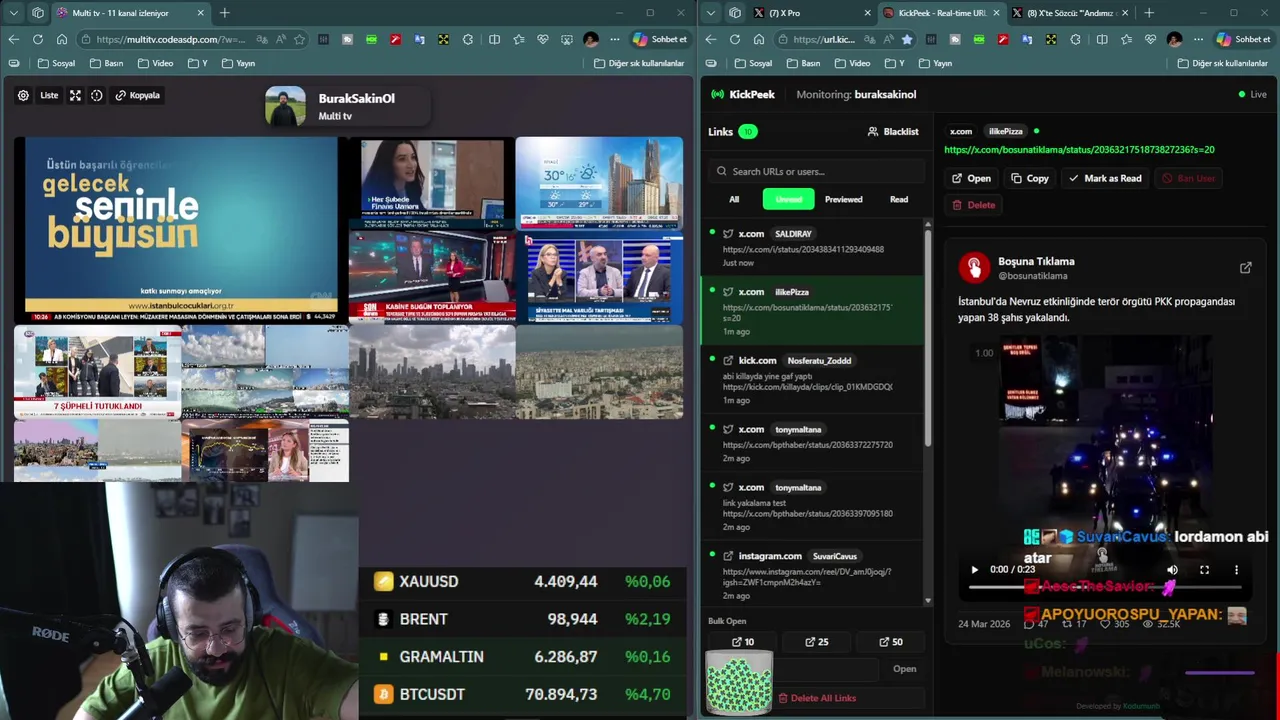Open tweet in new window icon
Viewport: 1280px width, 720px height.
coord(1245,268)
